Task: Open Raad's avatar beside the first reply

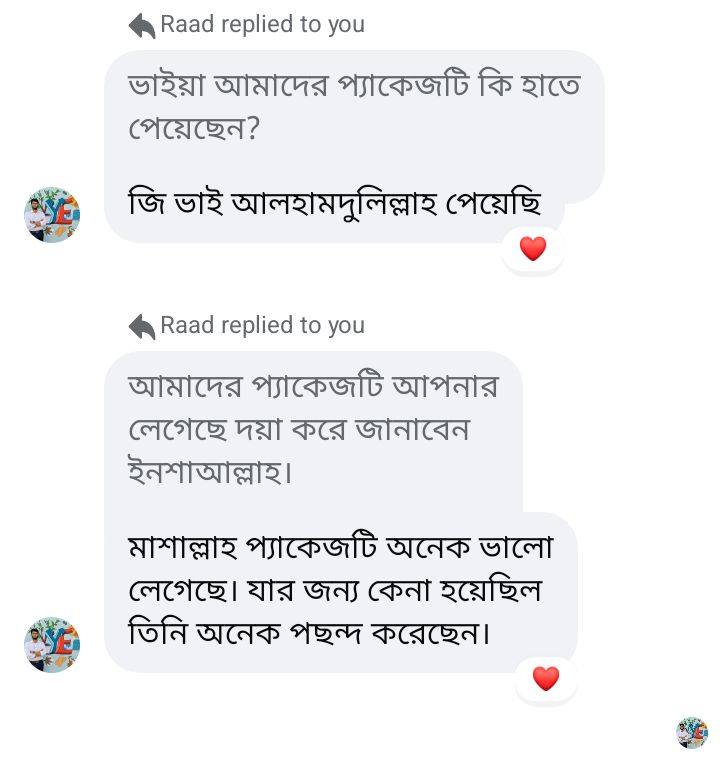Action: tap(52, 214)
